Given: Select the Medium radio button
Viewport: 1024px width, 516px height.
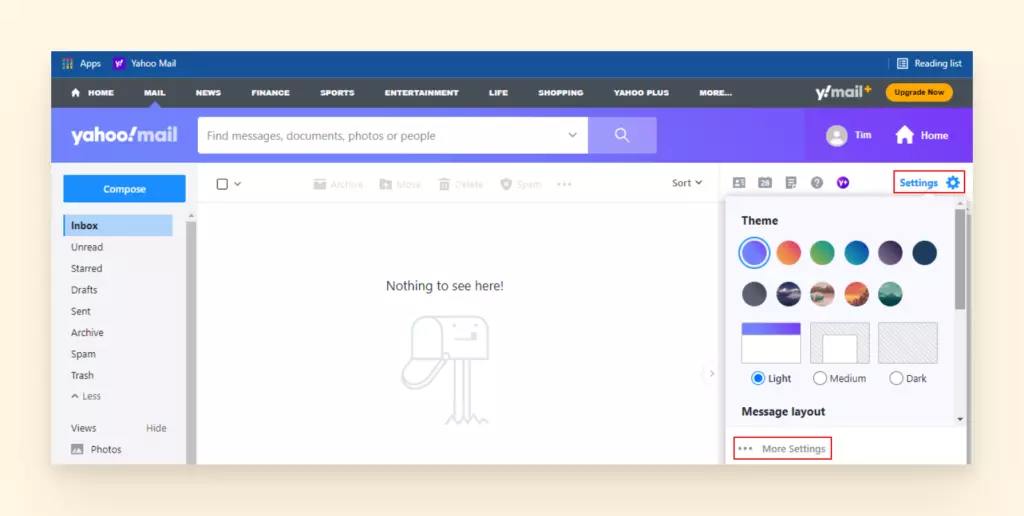Looking at the screenshot, I should point(820,378).
